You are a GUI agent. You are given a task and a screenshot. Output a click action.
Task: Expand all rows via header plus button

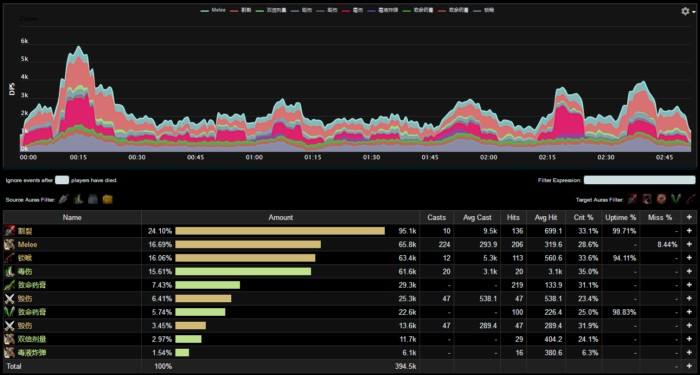[x=689, y=217]
